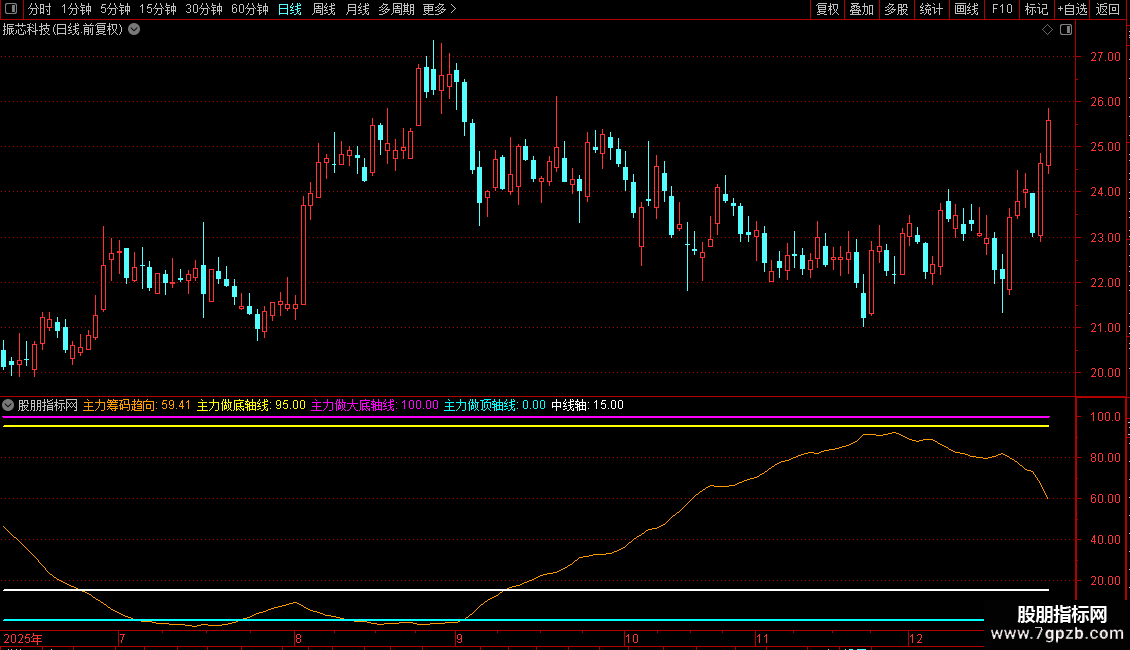Open the 复权 adjustment menu

(x=827, y=9)
